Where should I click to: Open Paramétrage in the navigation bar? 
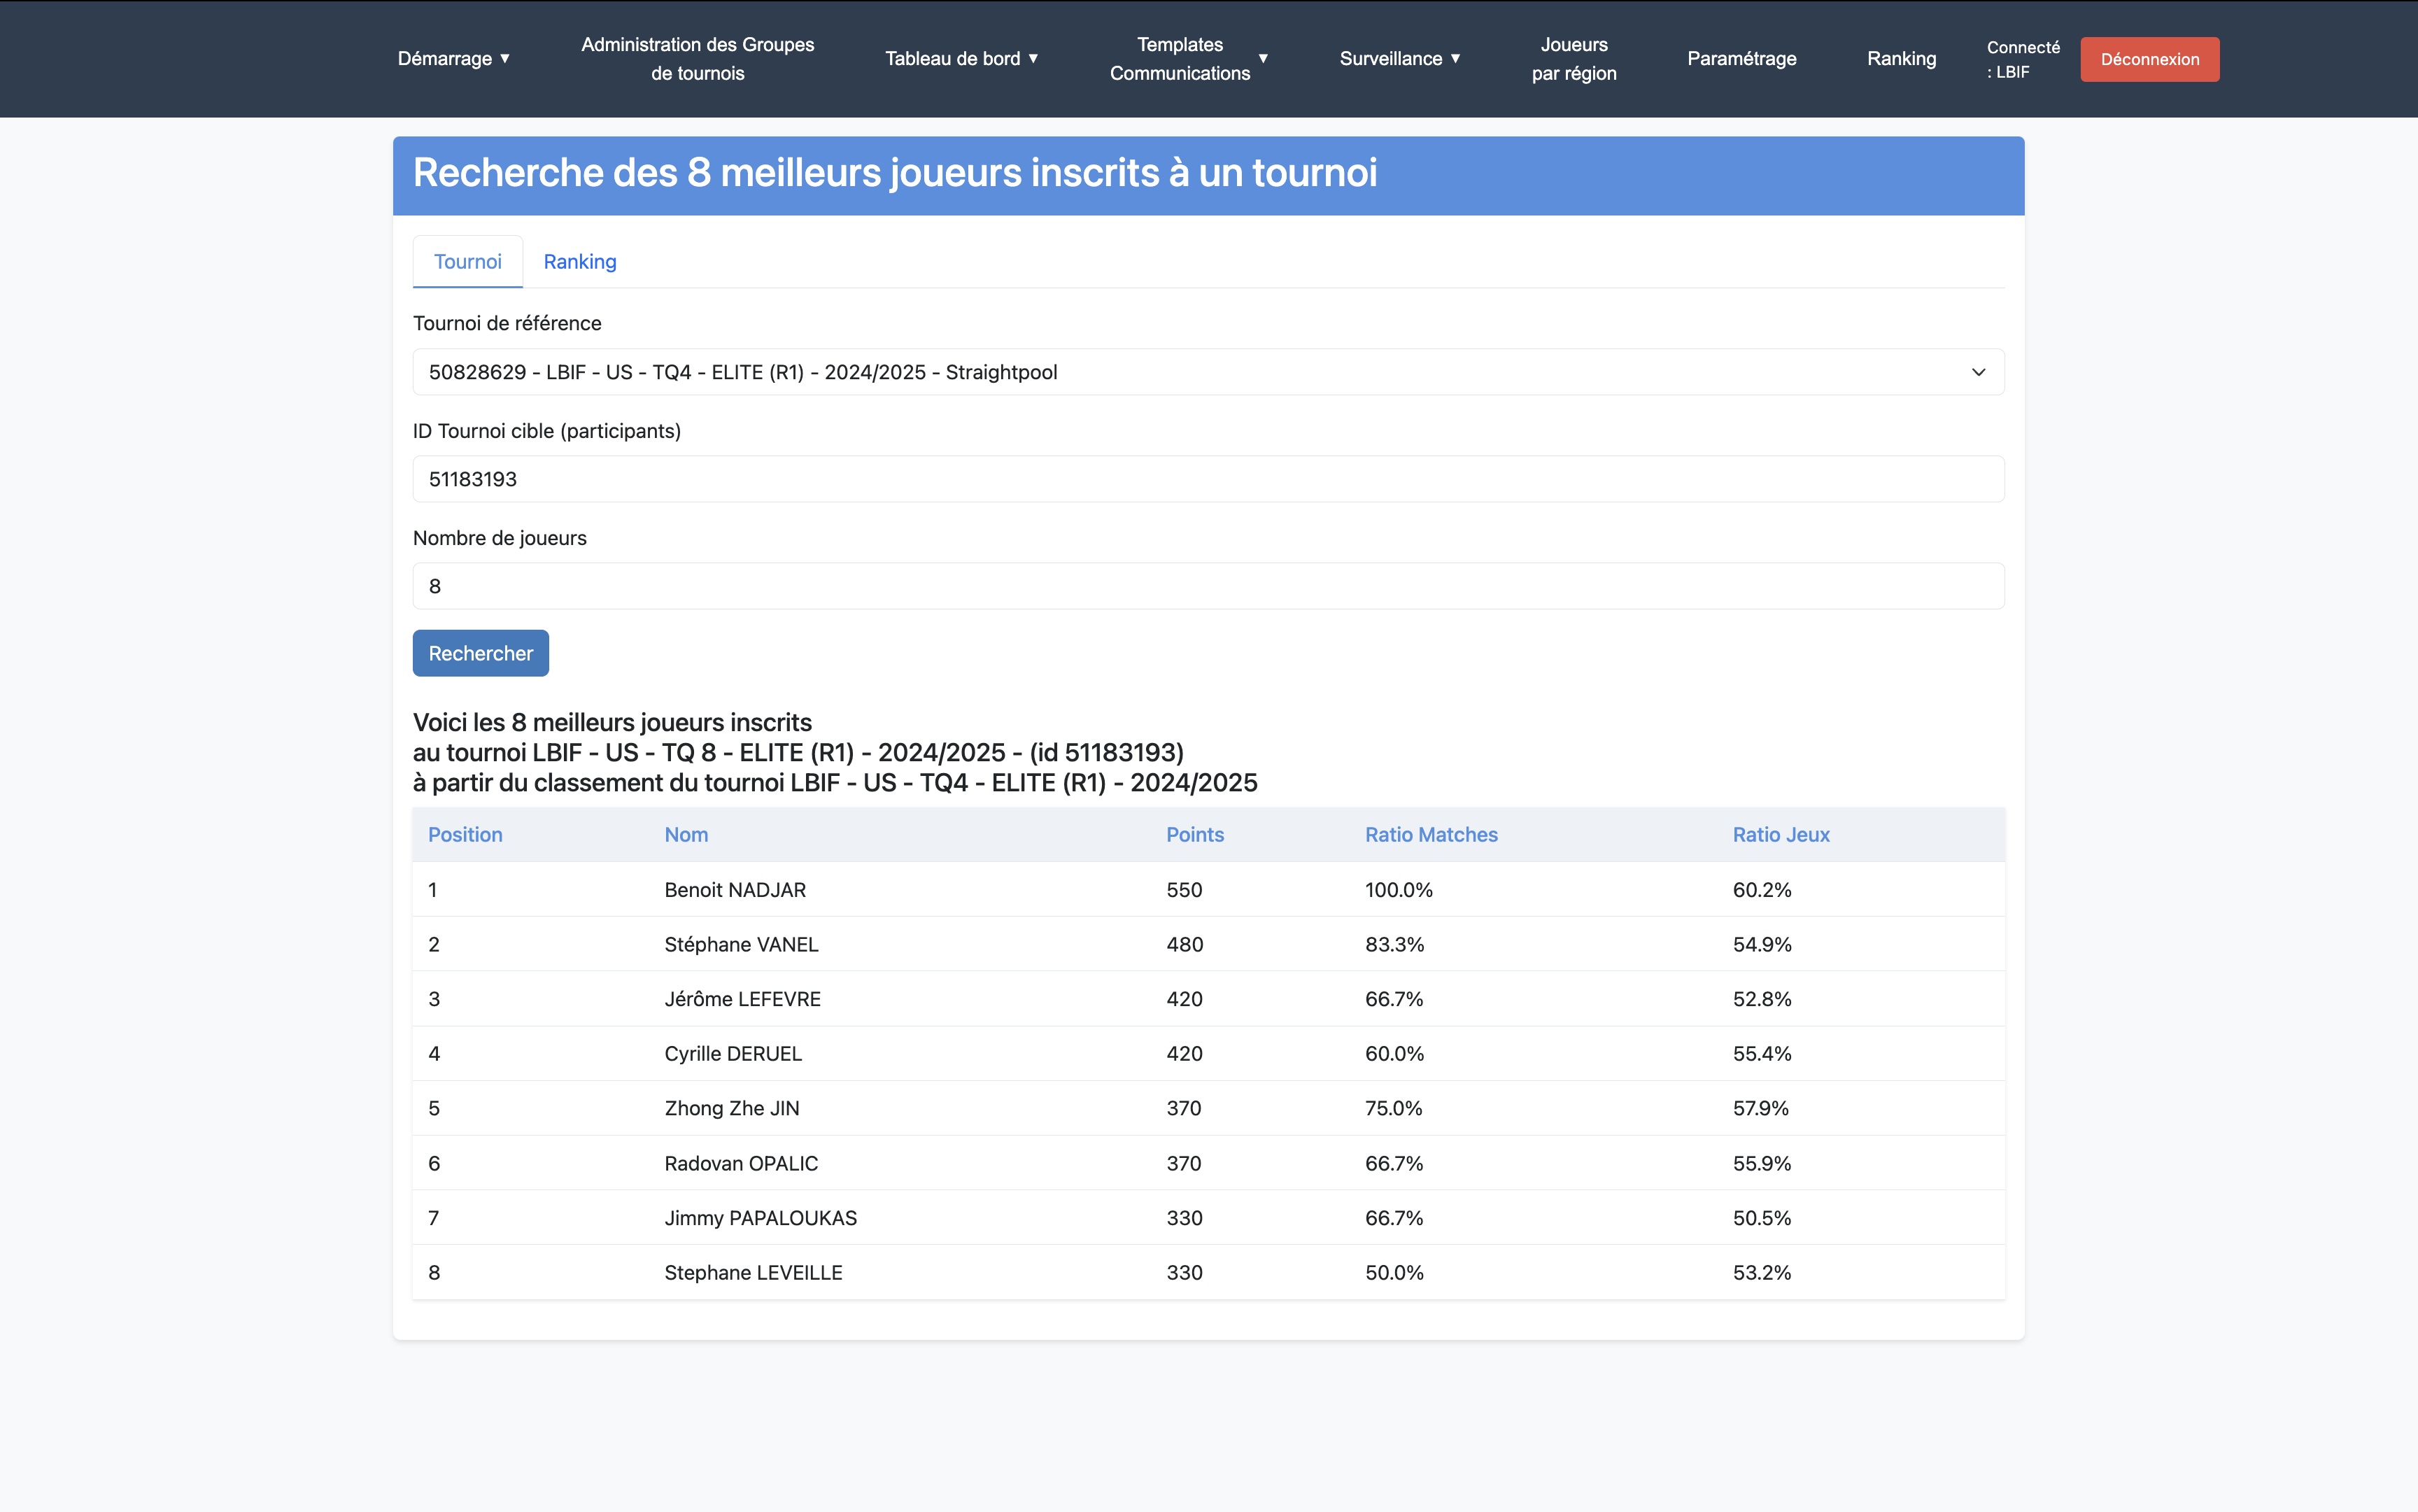tap(1741, 59)
